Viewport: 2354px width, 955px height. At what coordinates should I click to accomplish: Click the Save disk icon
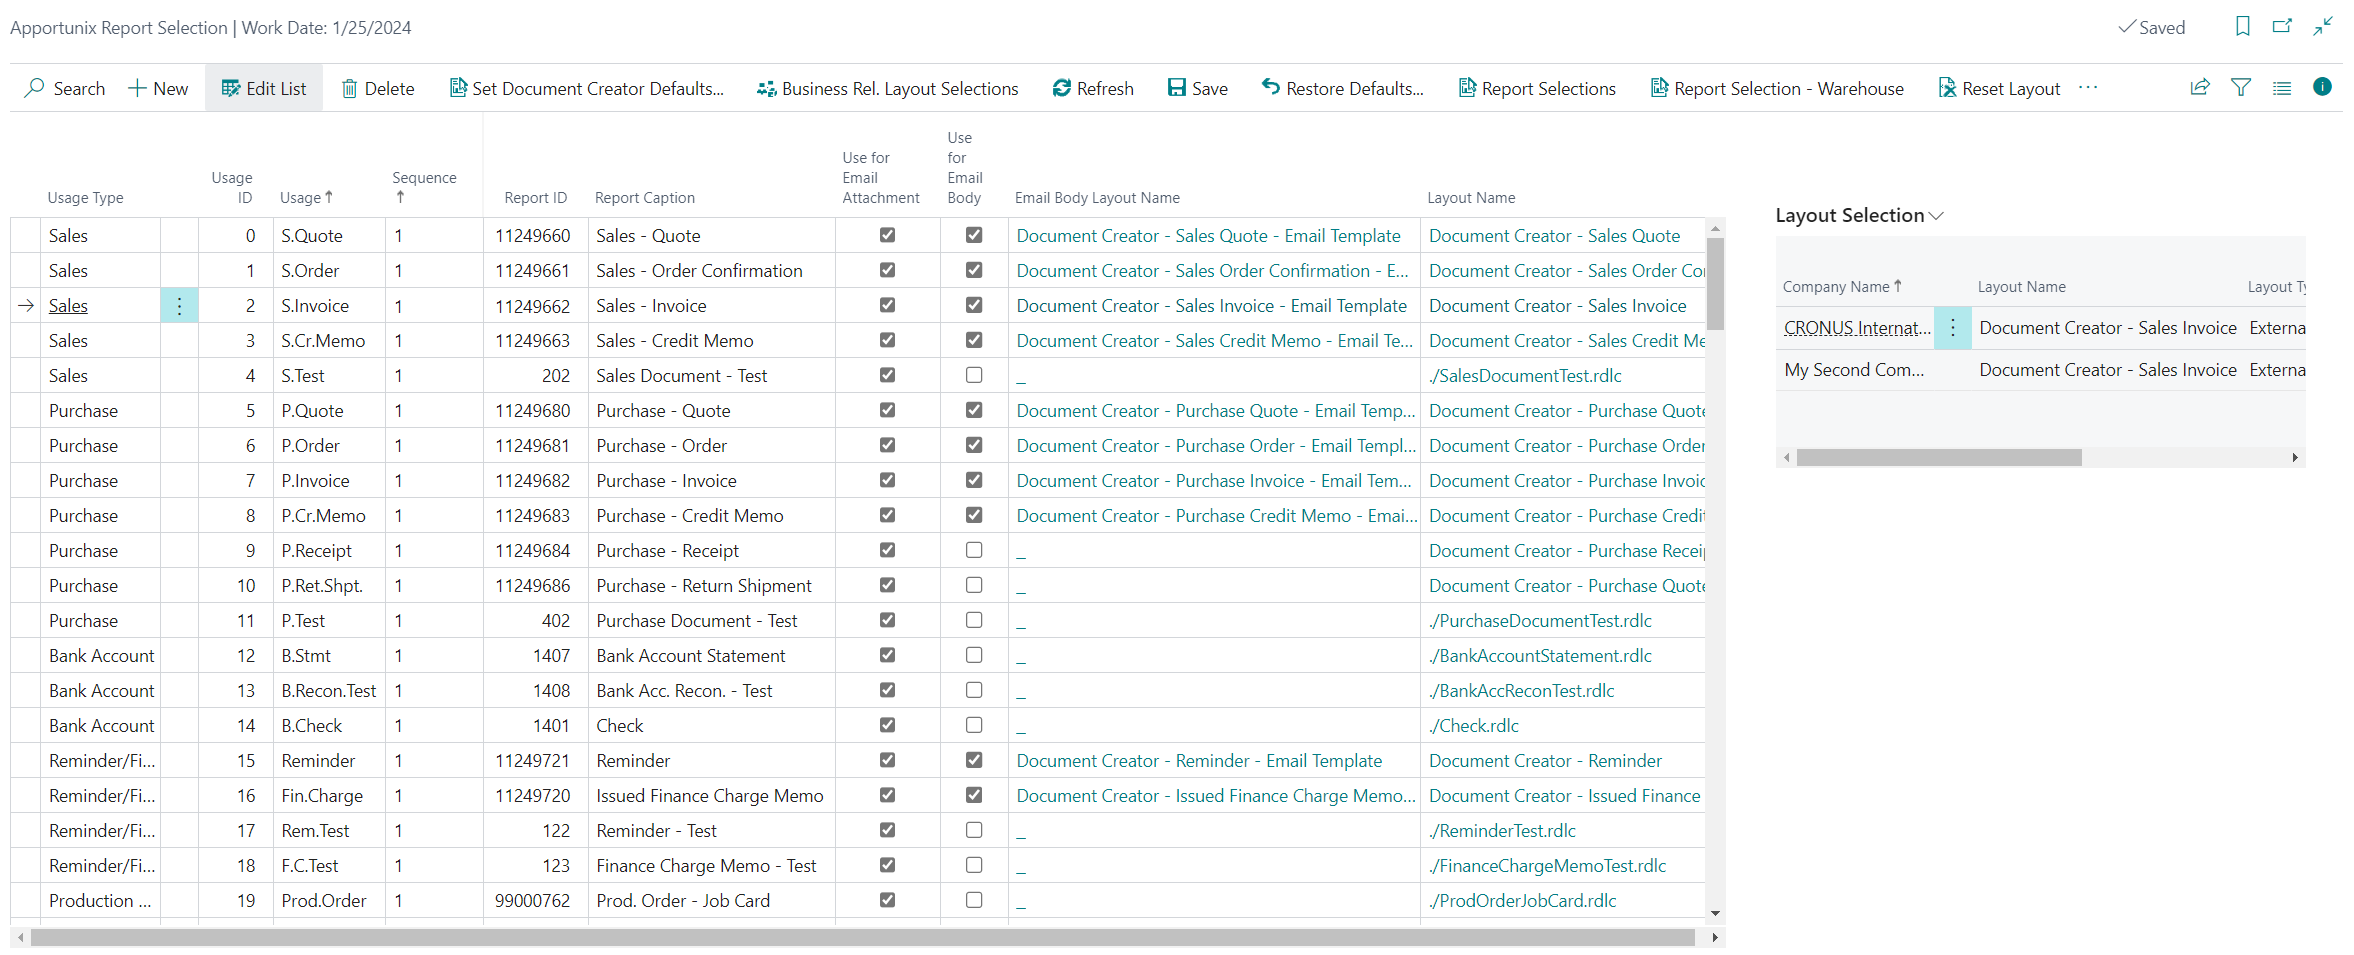[1177, 88]
